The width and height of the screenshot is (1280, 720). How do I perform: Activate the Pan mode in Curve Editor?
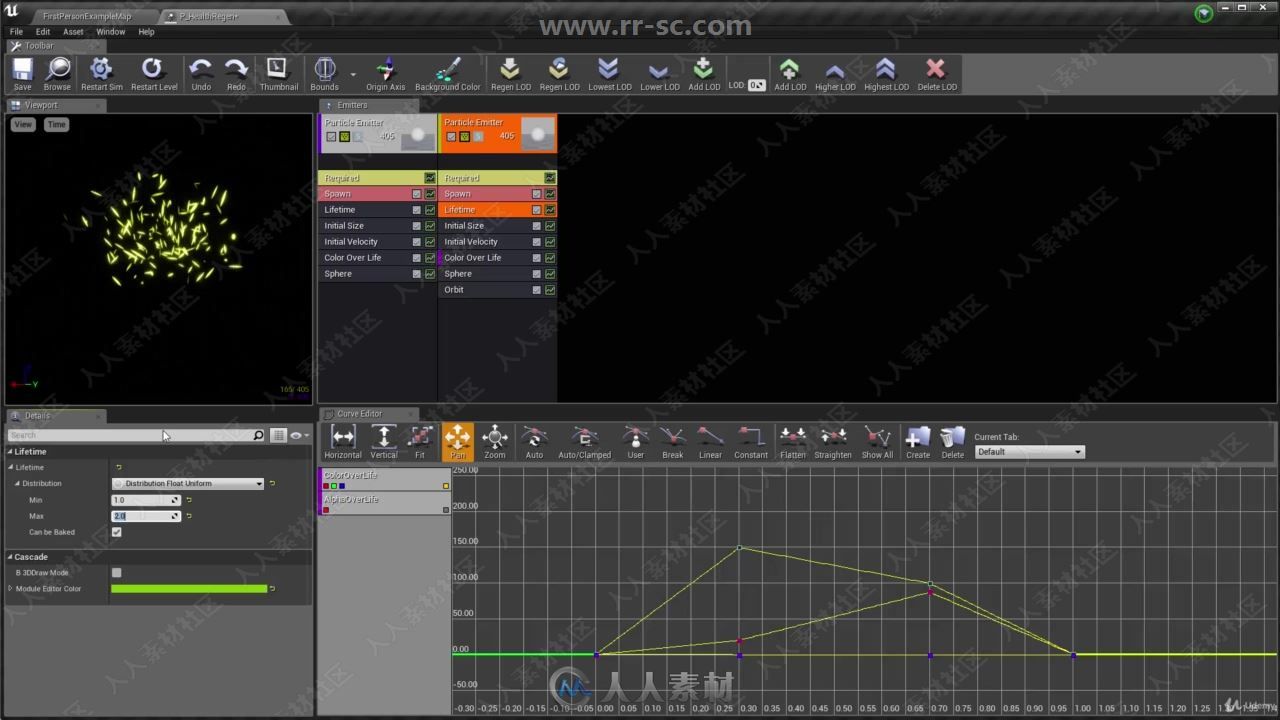coord(458,442)
